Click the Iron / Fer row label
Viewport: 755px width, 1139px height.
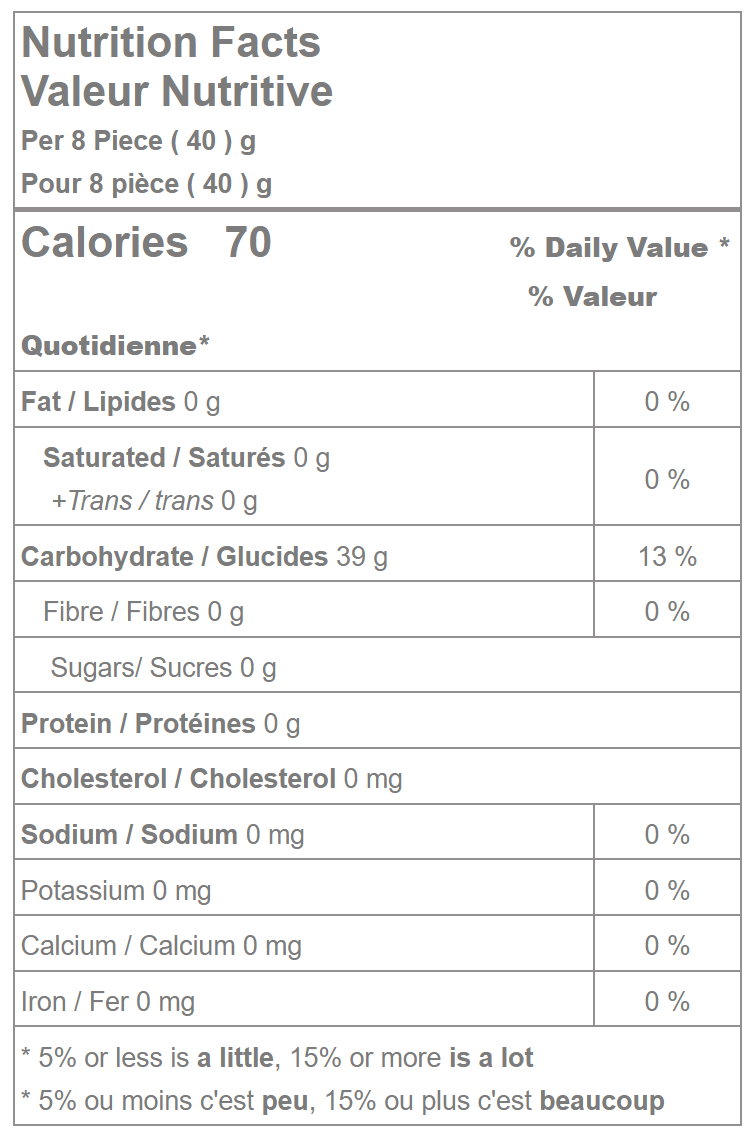pos(108,1002)
